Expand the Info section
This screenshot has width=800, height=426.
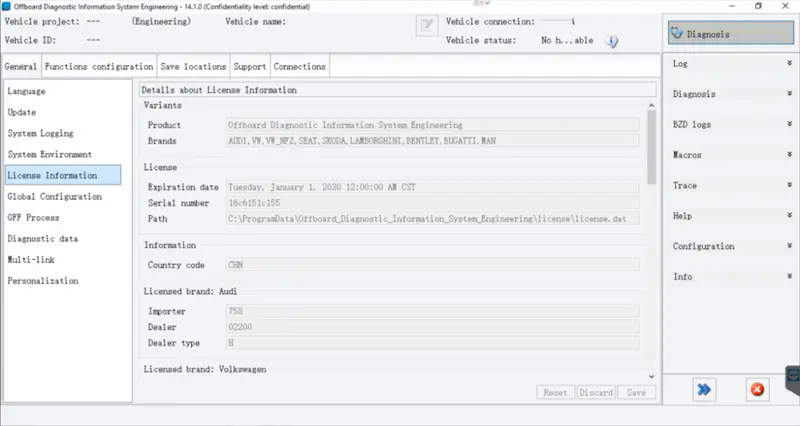[731, 277]
